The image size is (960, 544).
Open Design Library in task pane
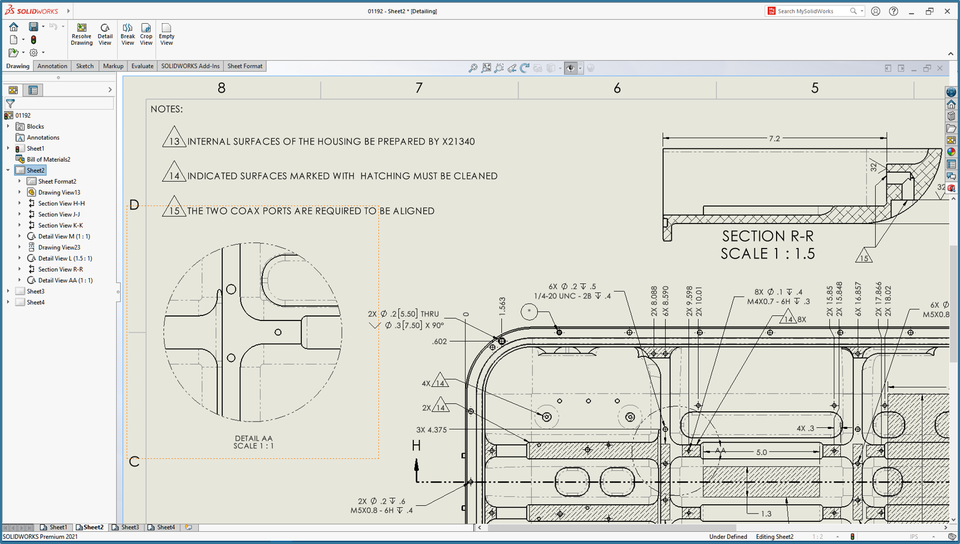951,116
